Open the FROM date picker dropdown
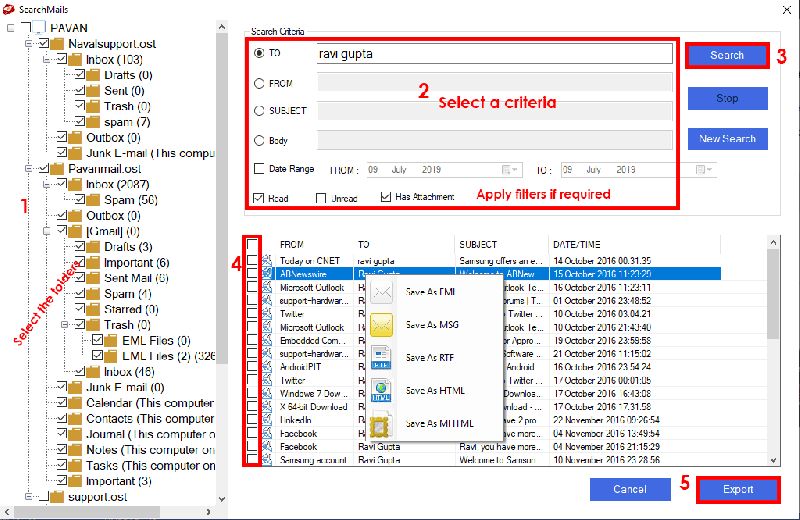Viewport: 800px width, 520px height. 510,170
